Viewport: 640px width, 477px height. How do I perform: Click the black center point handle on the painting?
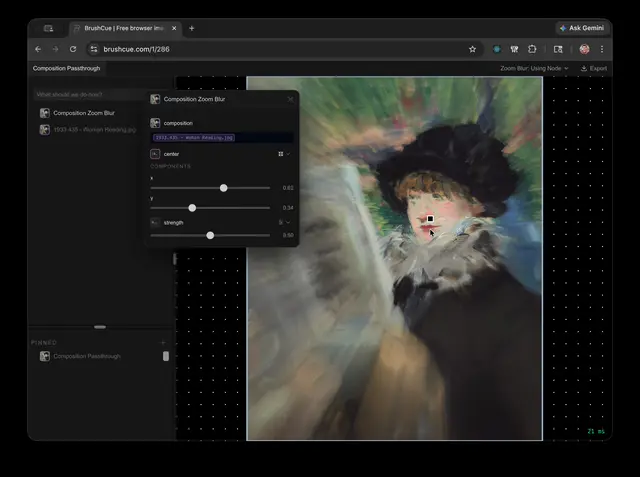(x=430, y=219)
